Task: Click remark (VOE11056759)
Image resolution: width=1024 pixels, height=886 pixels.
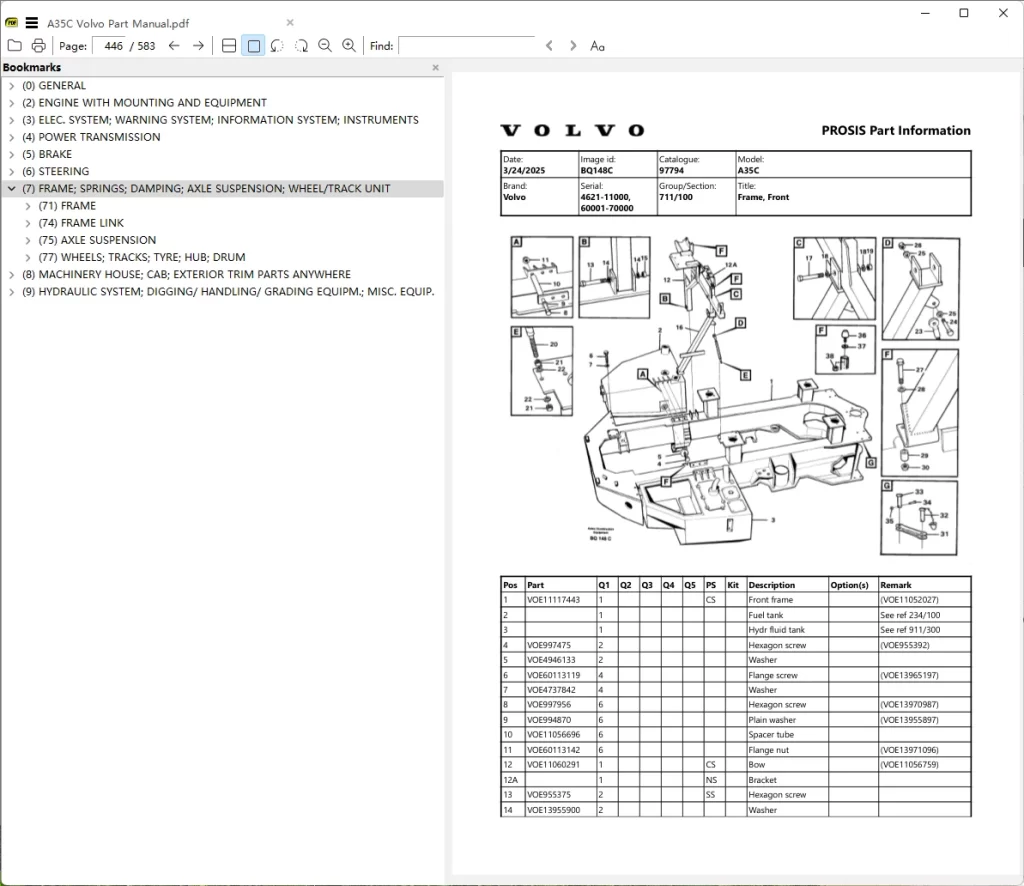Action: (909, 765)
